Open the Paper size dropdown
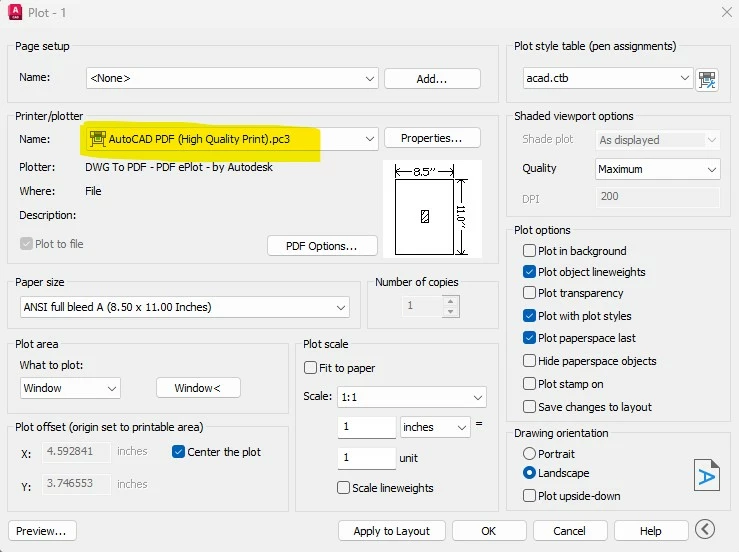 click(x=185, y=307)
